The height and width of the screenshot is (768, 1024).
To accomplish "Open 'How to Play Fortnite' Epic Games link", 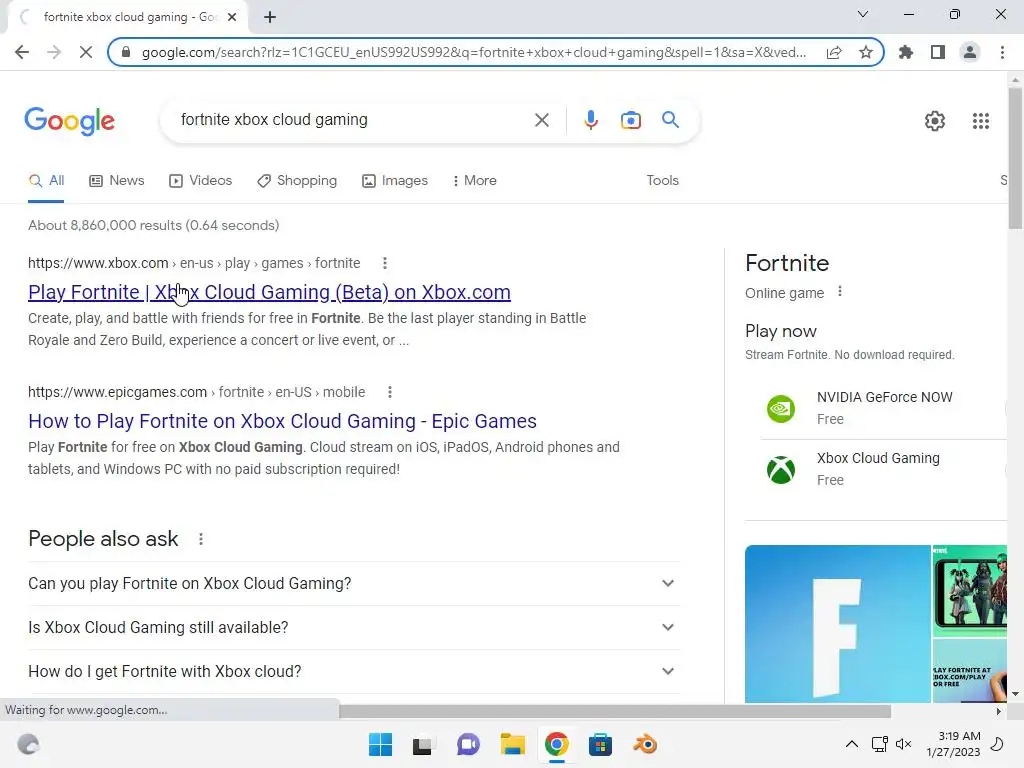I will click(x=282, y=421).
